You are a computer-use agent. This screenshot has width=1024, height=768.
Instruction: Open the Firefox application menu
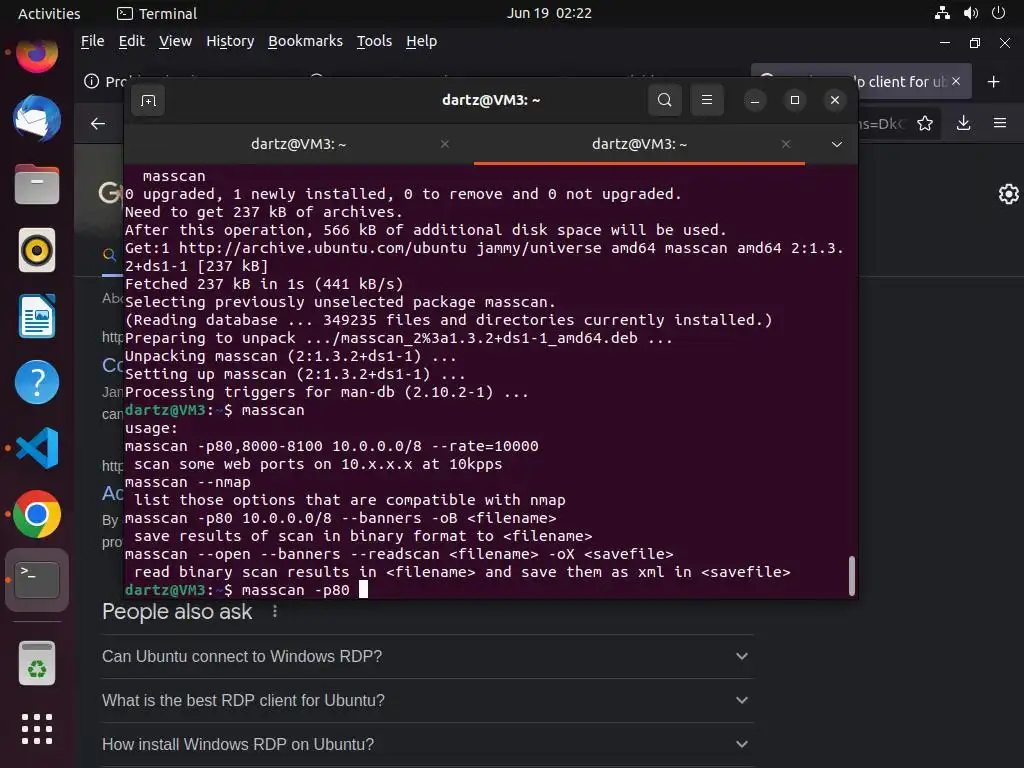(1000, 123)
